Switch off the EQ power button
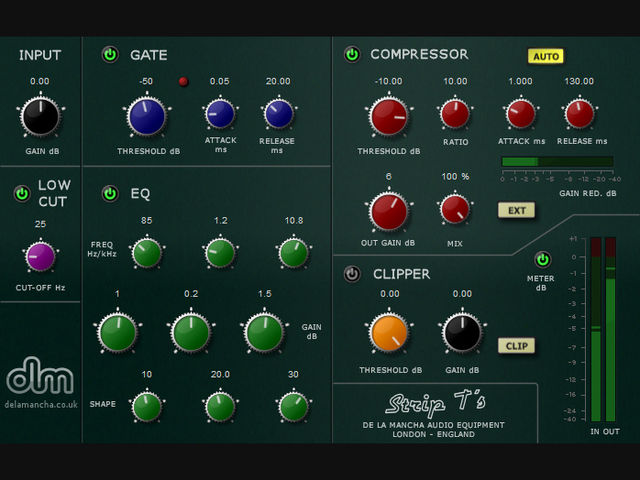The height and width of the screenshot is (480, 640). point(110,193)
